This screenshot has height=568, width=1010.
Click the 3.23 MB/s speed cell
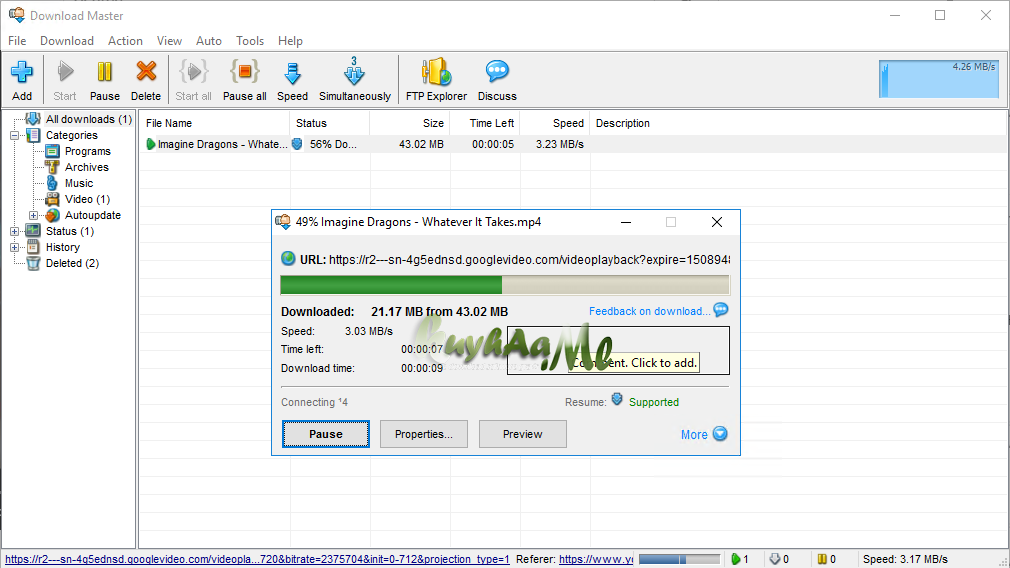point(560,144)
